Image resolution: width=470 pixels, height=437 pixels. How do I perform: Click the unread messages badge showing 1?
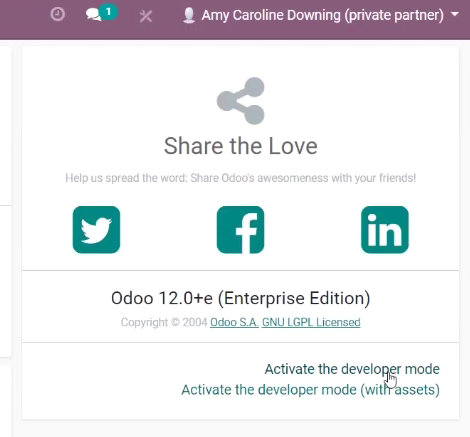(108, 12)
